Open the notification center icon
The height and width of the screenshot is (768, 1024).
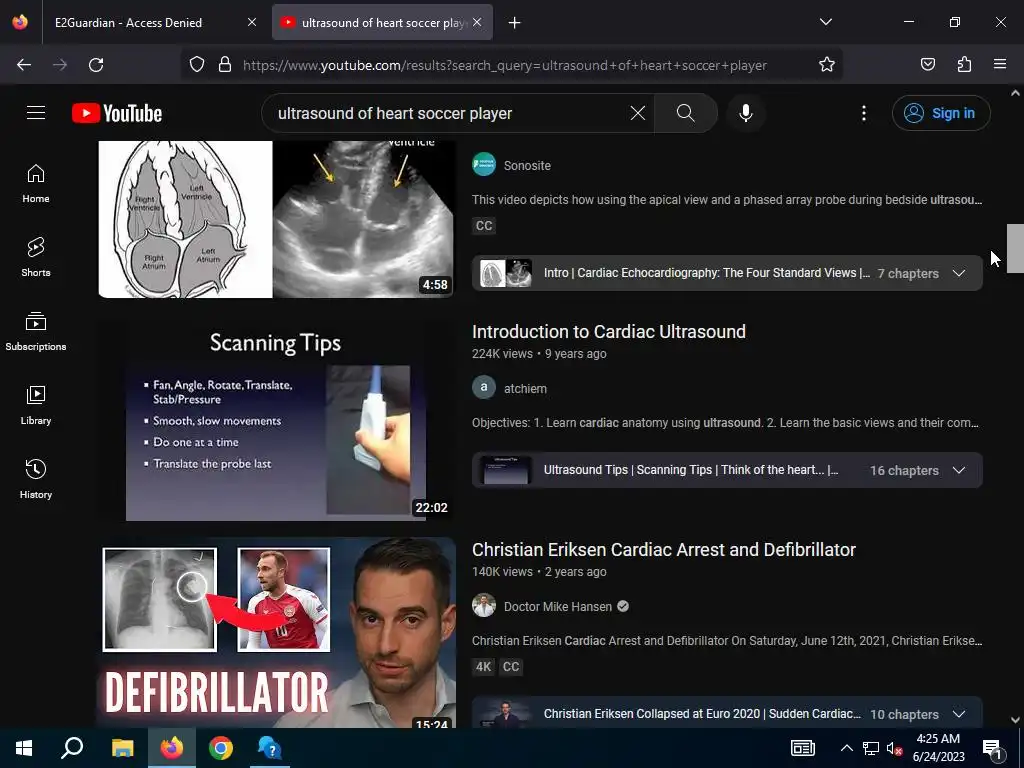point(993,748)
